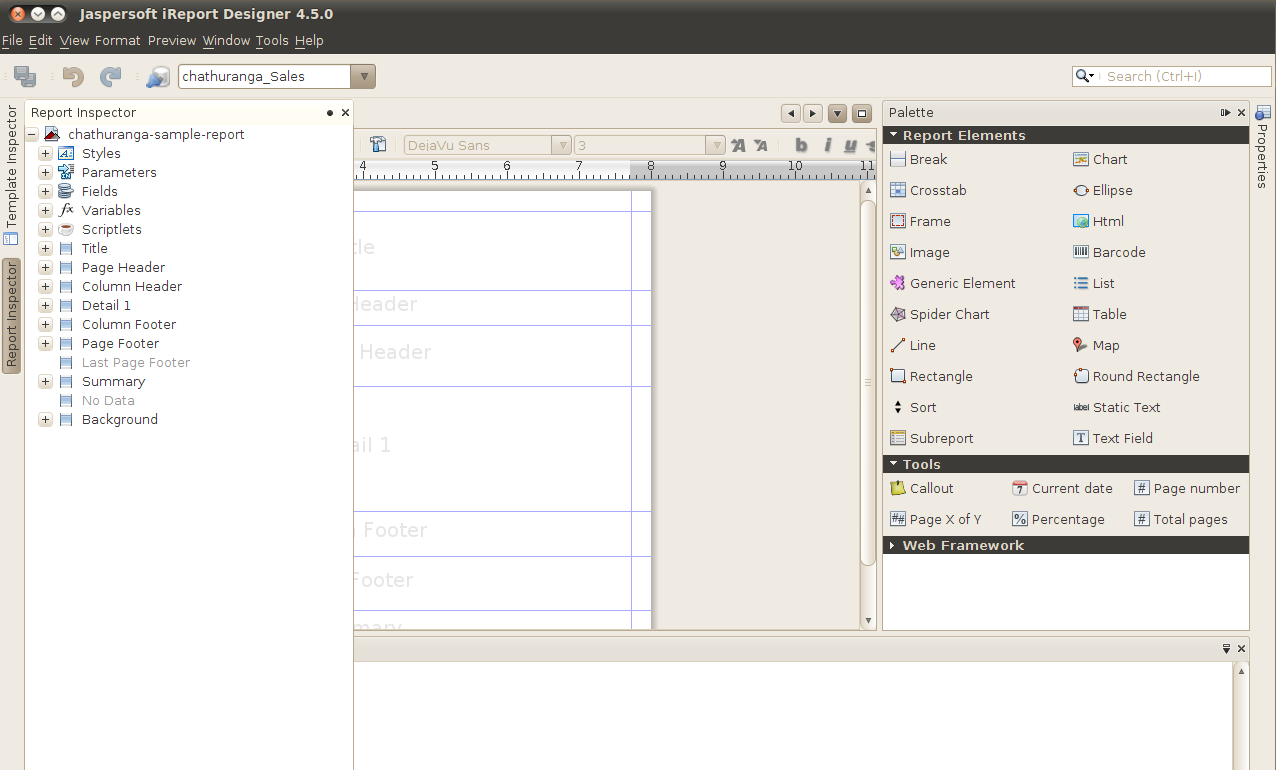Open the Window menu

(x=226, y=41)
